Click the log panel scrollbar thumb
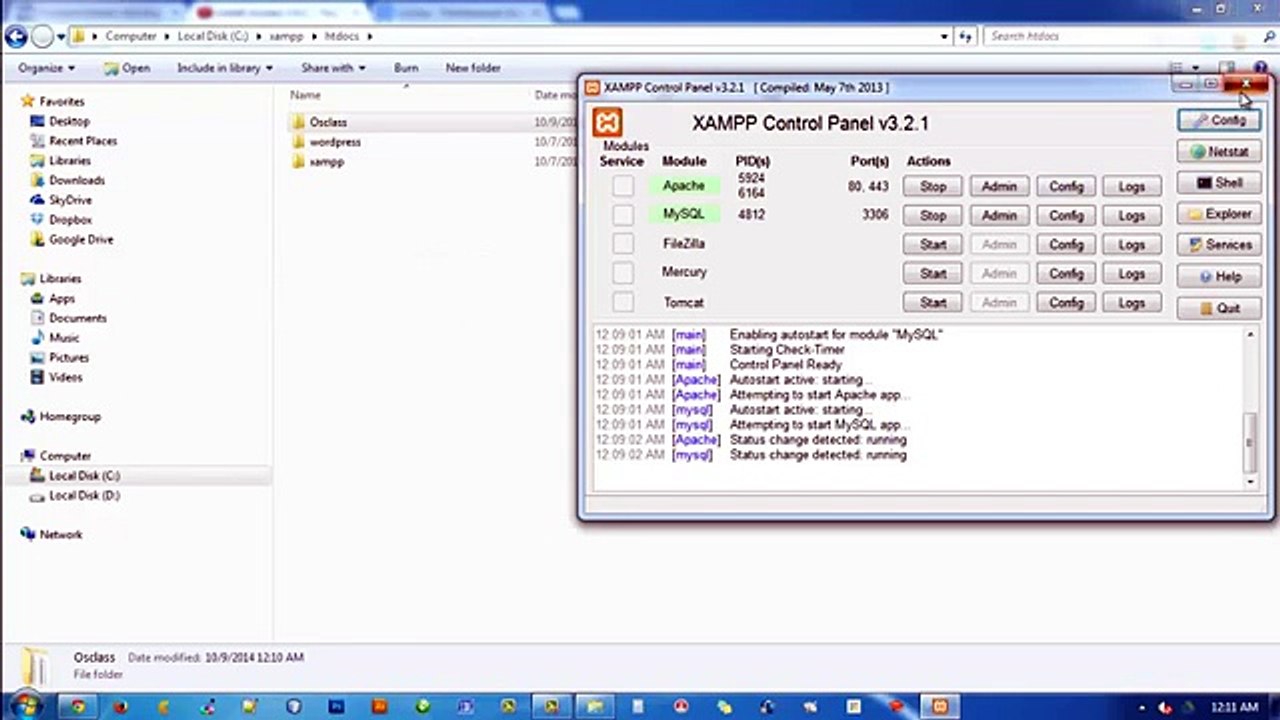This screenshot has width=1280, height=720. [x=1250, y=441]
